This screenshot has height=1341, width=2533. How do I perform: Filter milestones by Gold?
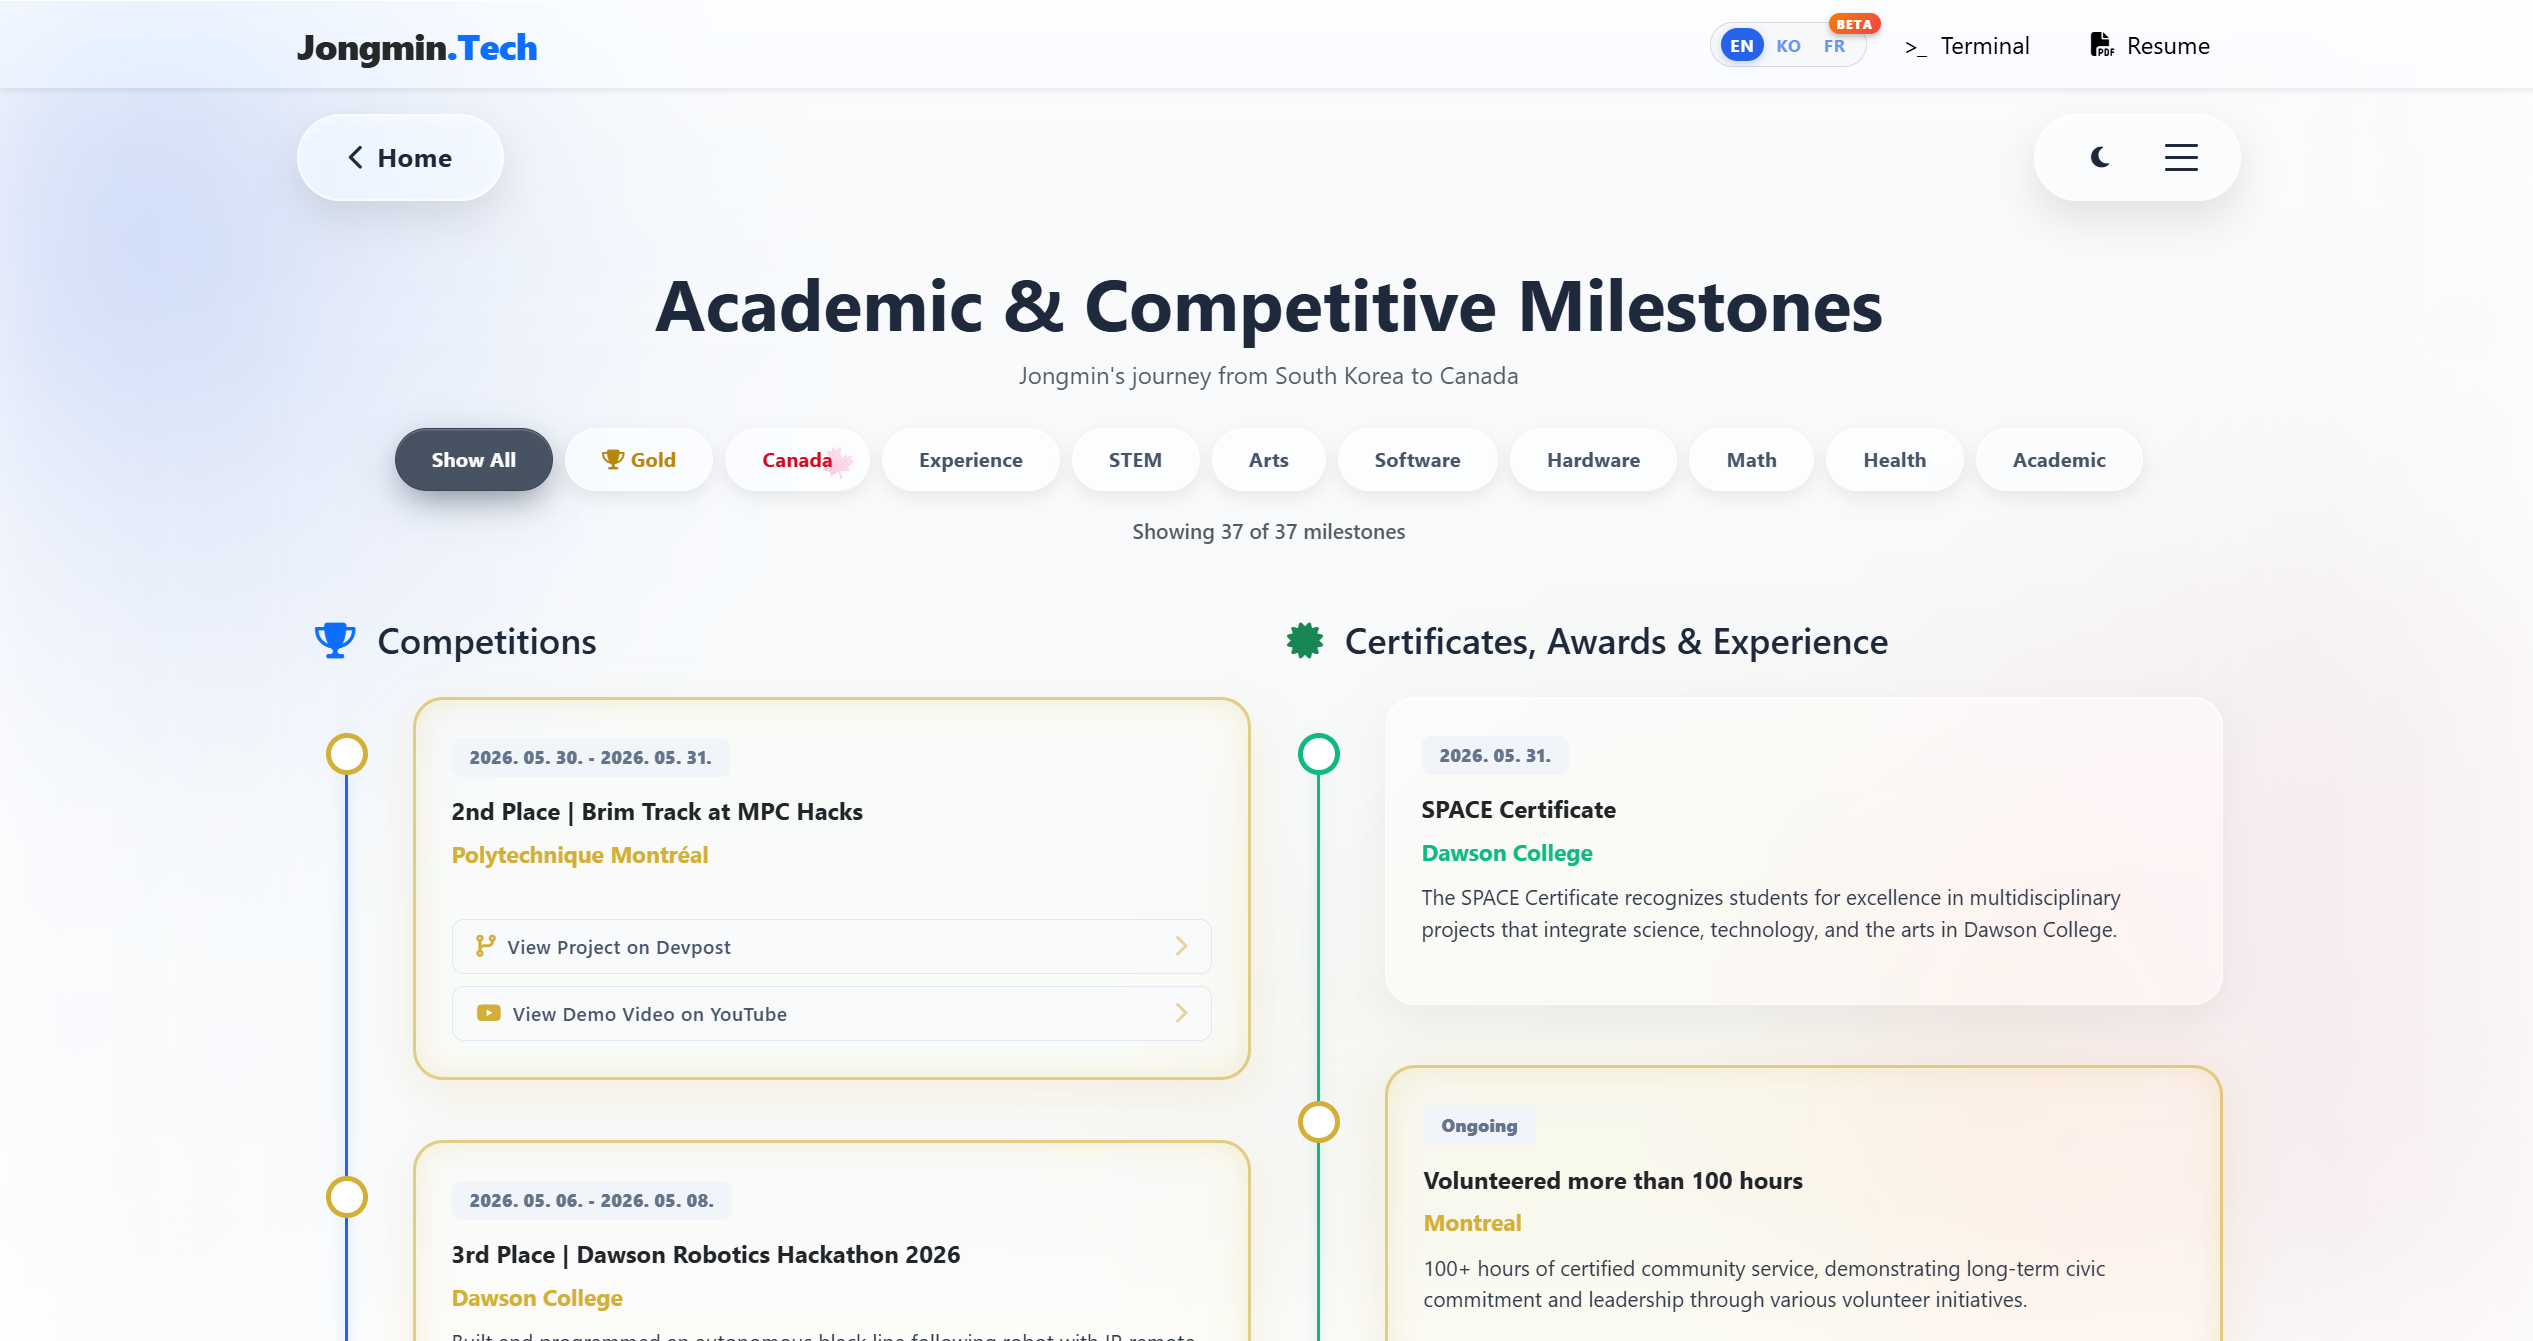(x=638, y=460)
